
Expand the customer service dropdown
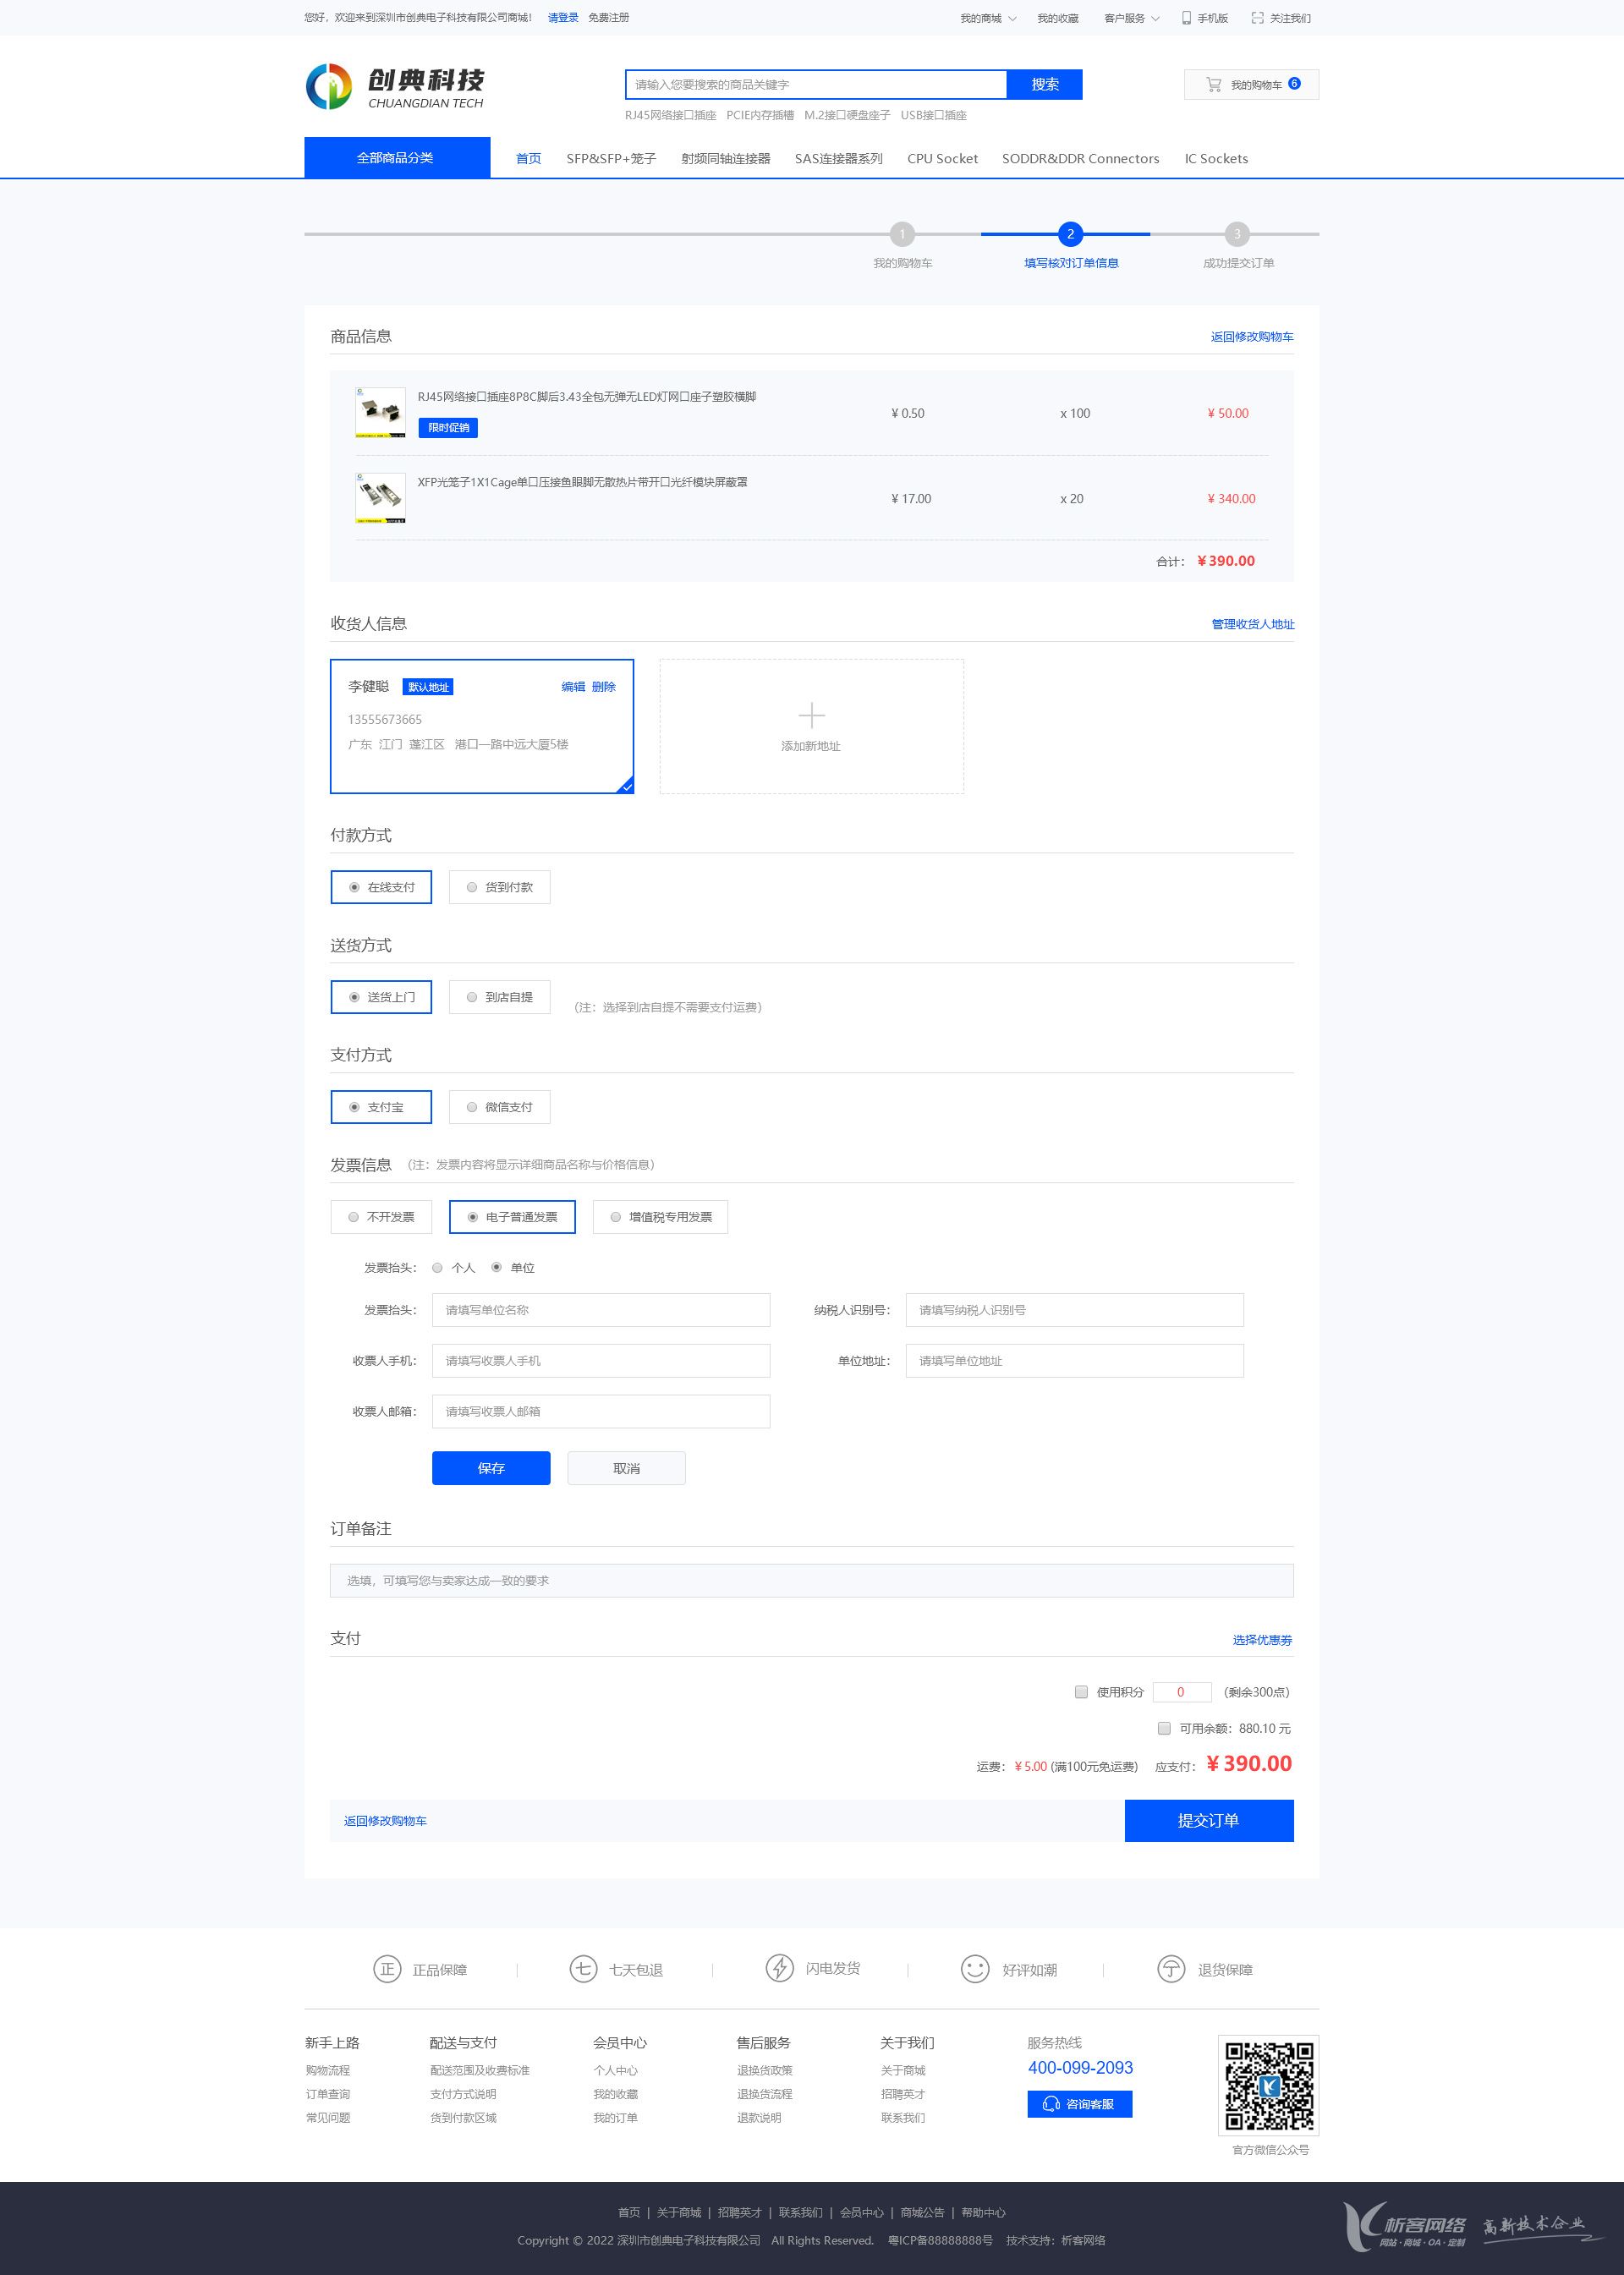(x=1131, y=18)
